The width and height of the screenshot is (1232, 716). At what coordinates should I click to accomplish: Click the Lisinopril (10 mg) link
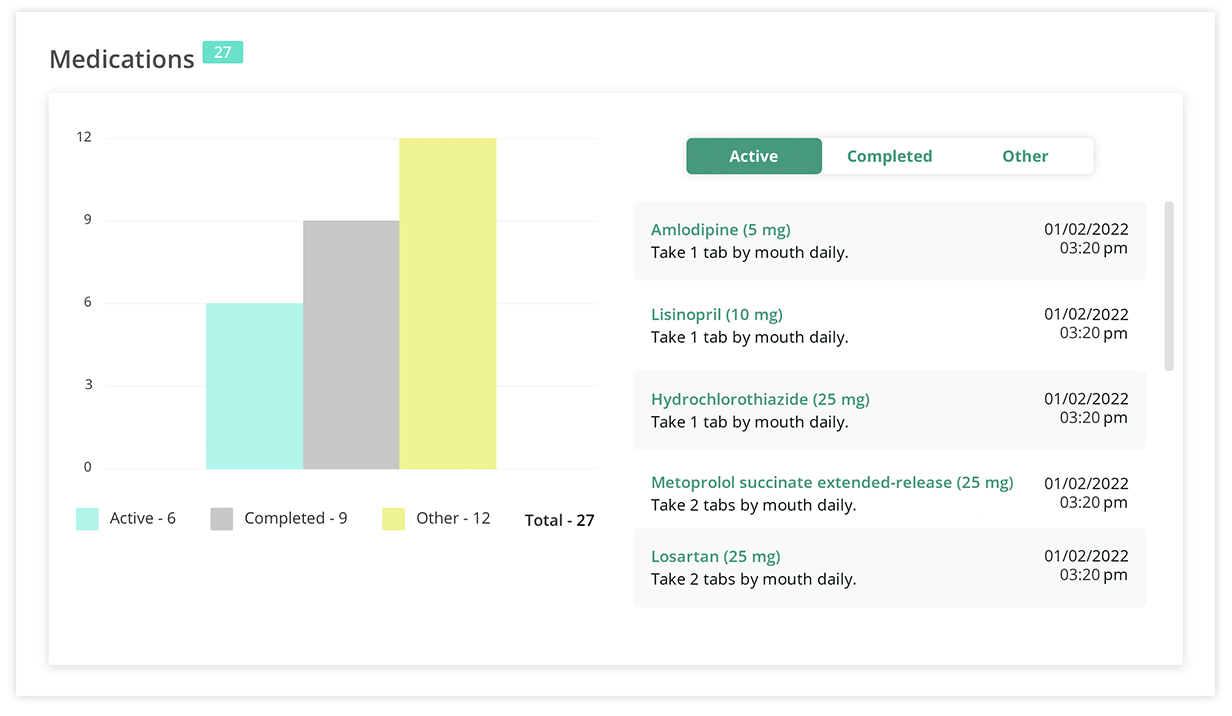(716, 315)
